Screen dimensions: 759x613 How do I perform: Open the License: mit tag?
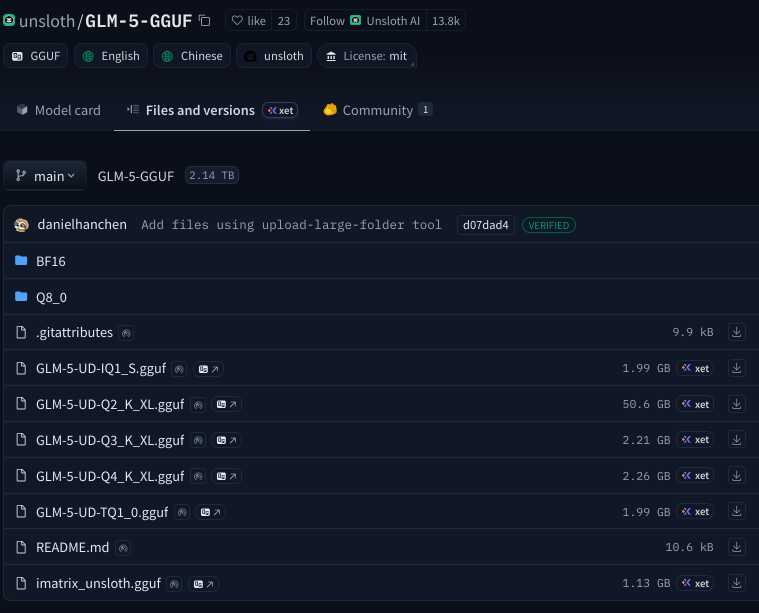(367, 56)
